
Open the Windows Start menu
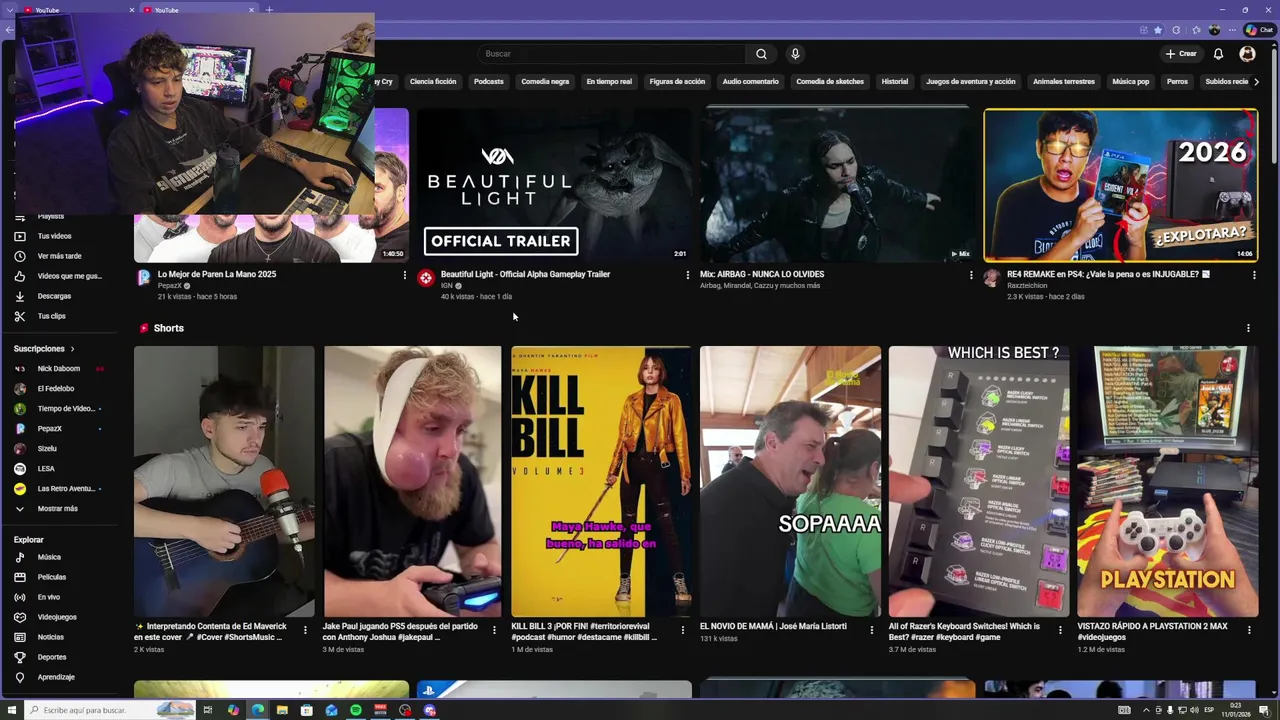[10, 710]
